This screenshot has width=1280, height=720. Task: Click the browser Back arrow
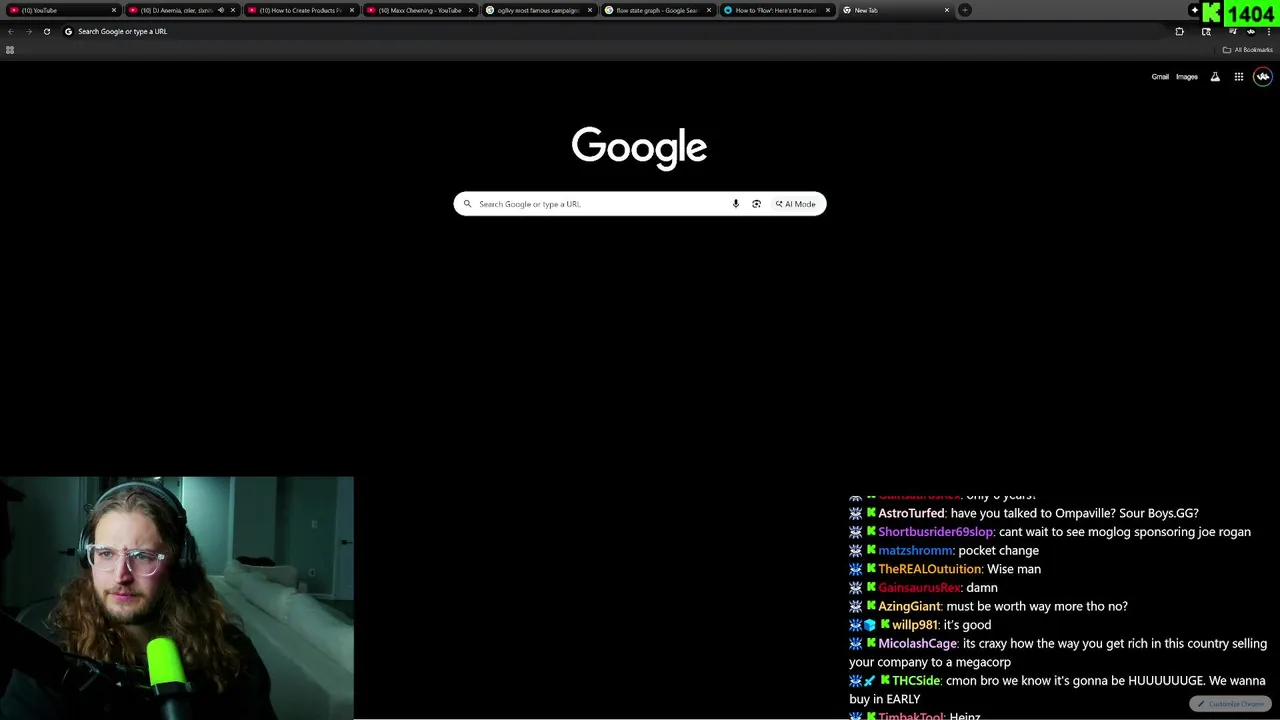pos(11,31)
